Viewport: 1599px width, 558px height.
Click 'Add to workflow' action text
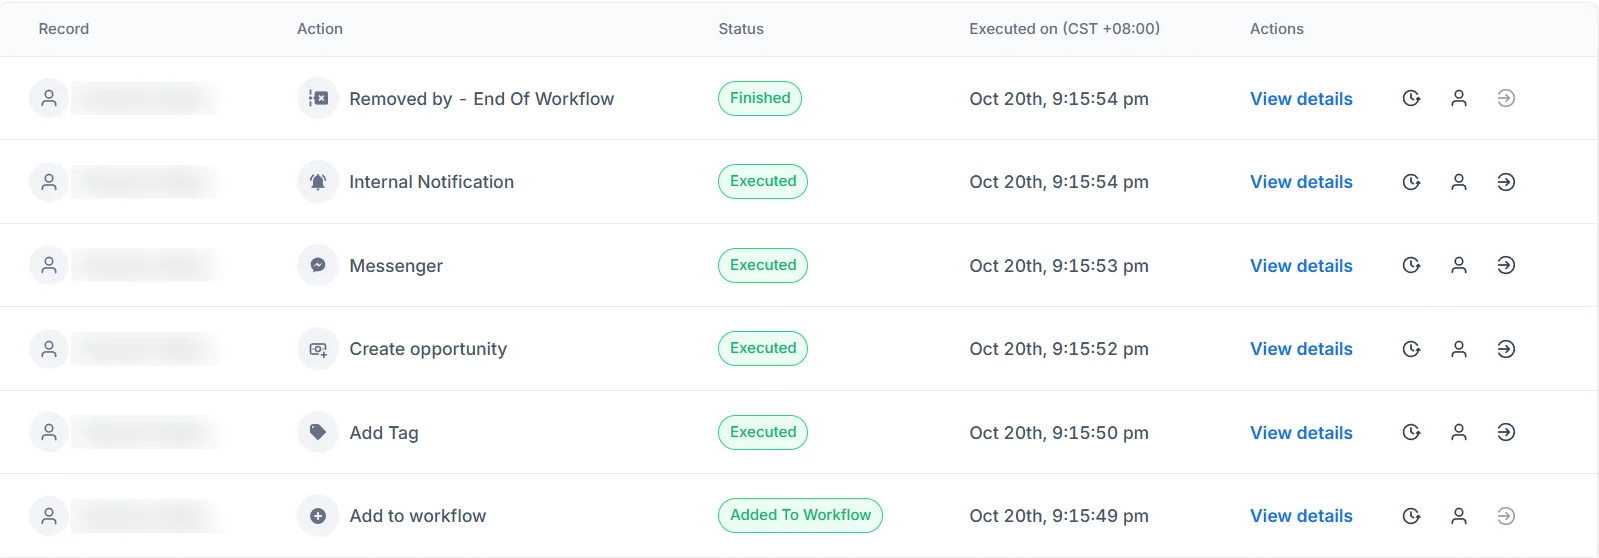pyautogui.click(x=418, y=516)
